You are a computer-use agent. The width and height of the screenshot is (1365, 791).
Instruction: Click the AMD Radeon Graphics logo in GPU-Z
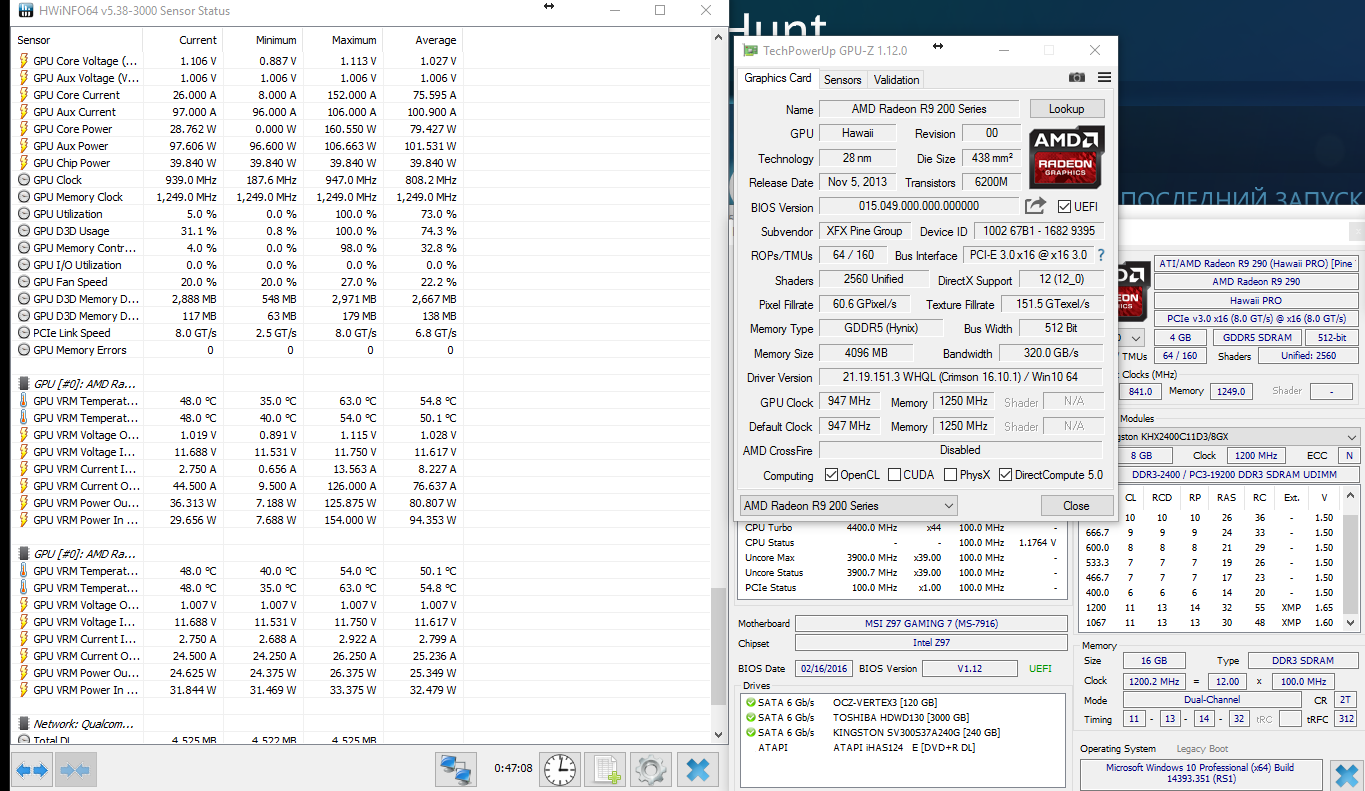(x=1066, y=156)
